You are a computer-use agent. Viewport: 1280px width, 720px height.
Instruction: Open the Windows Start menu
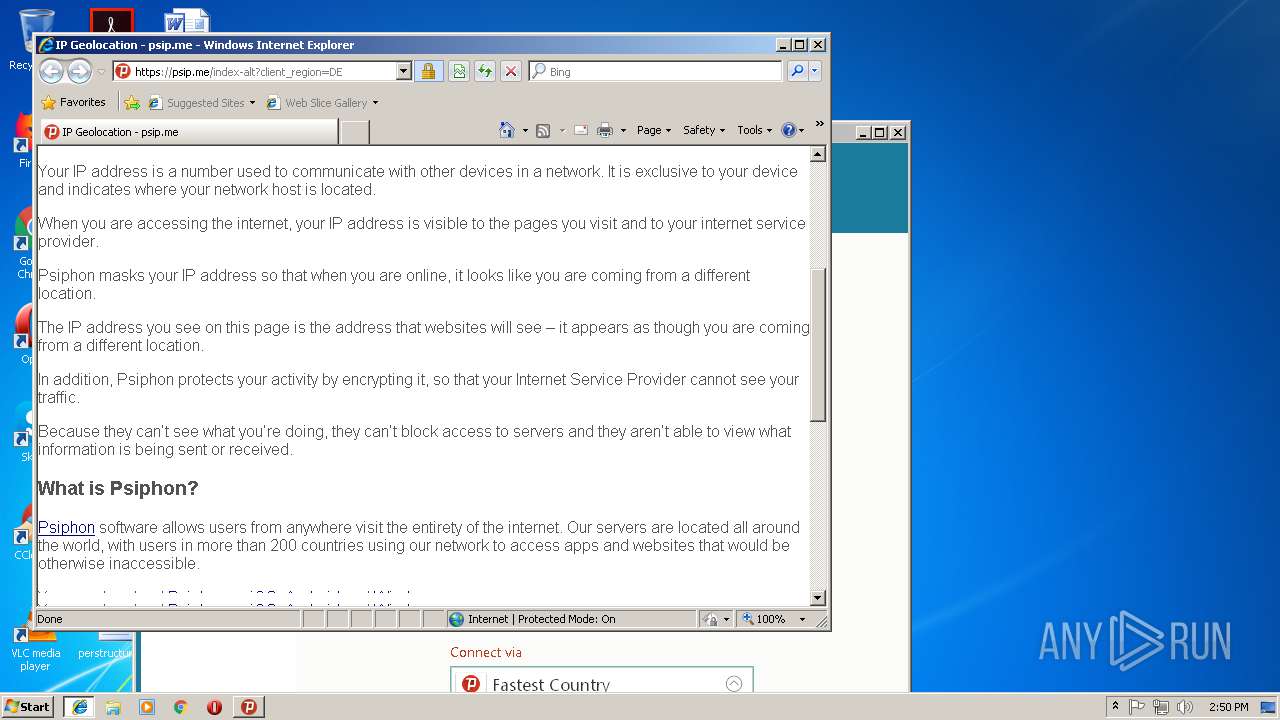(x=28, y=706)
